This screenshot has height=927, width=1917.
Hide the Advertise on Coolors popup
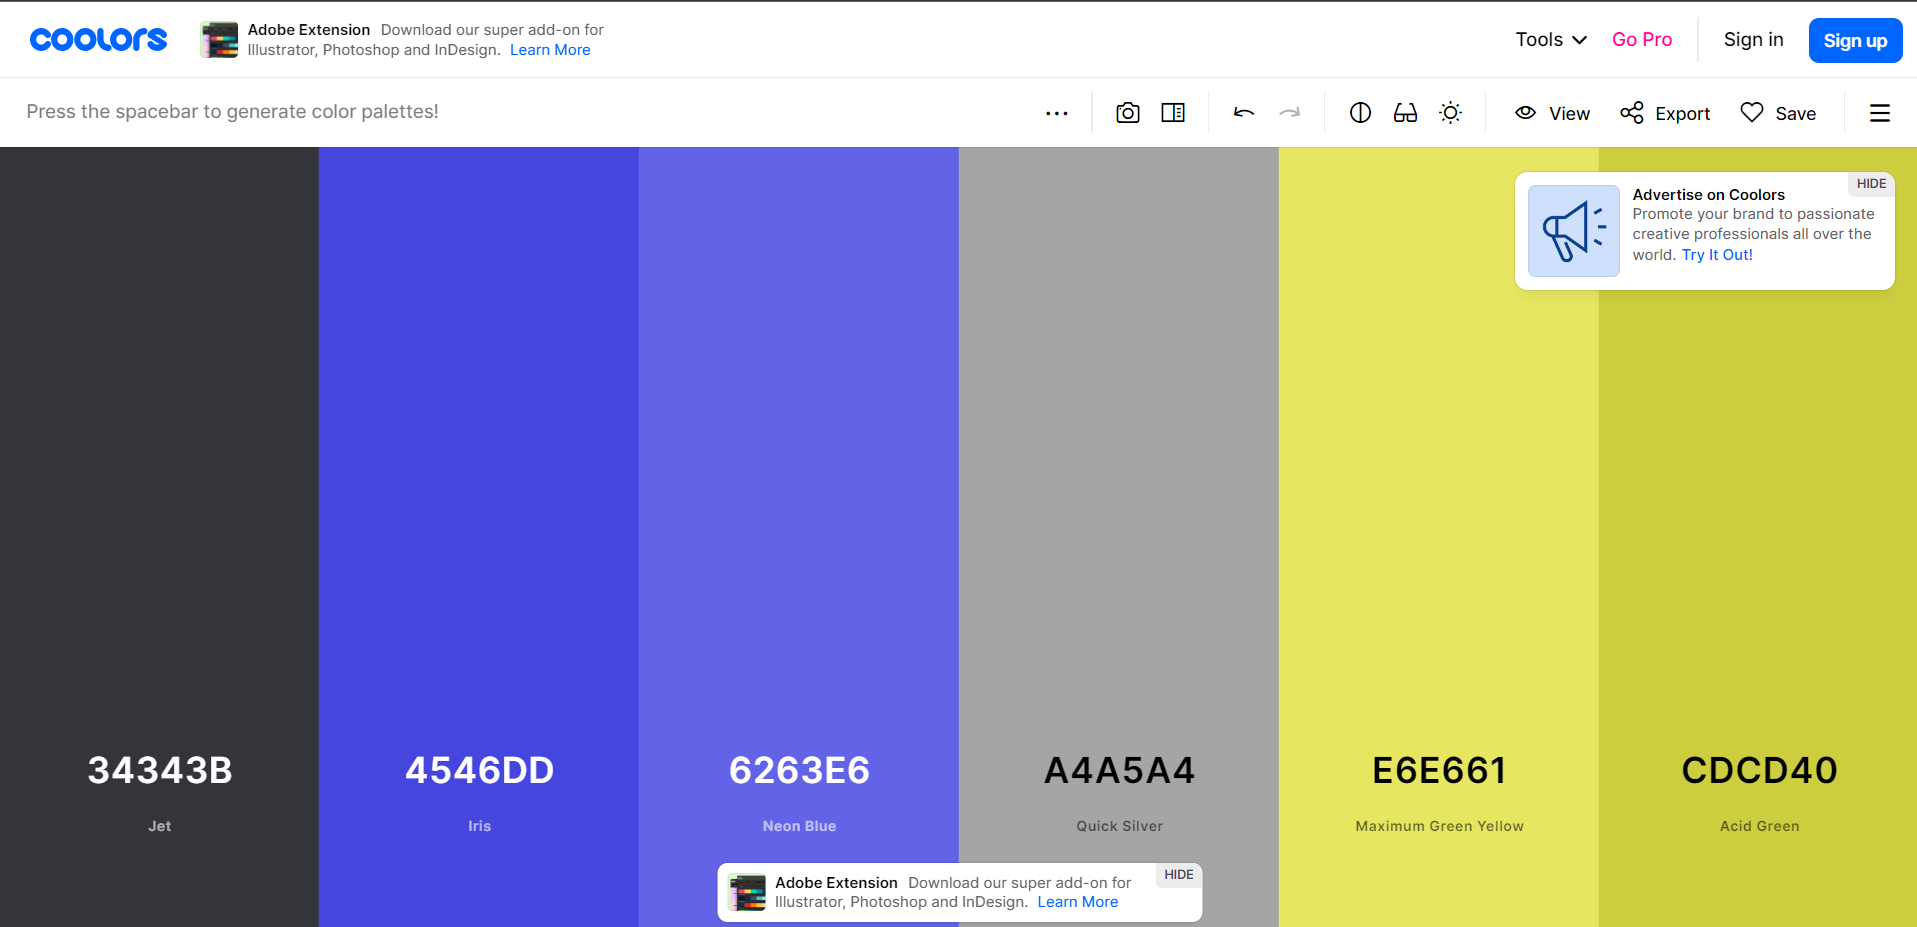pos(1870,184)
